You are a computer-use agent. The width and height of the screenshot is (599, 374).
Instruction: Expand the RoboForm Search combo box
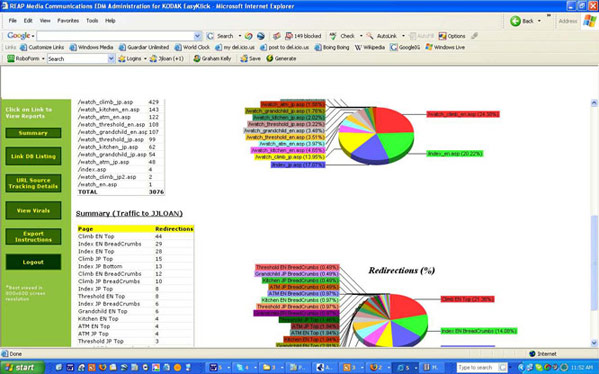(111, 59)
